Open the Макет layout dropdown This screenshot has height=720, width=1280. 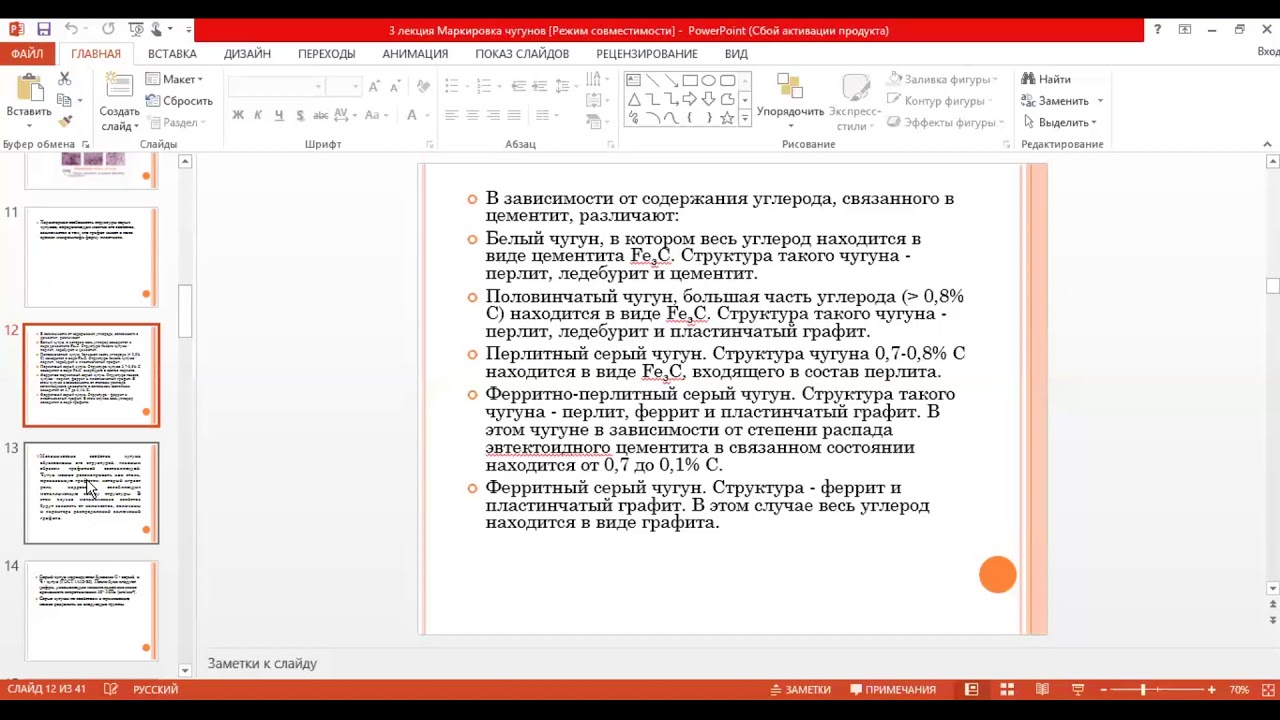click(175, 79)
